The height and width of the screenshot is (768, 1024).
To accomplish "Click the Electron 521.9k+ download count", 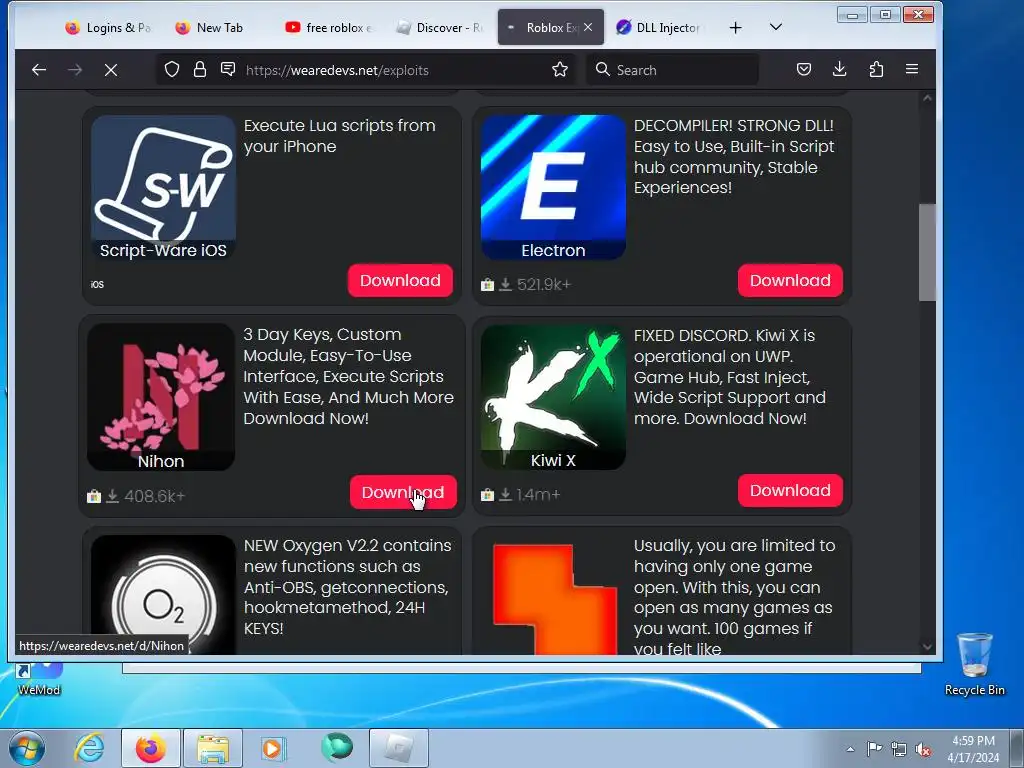I will 543,284.
